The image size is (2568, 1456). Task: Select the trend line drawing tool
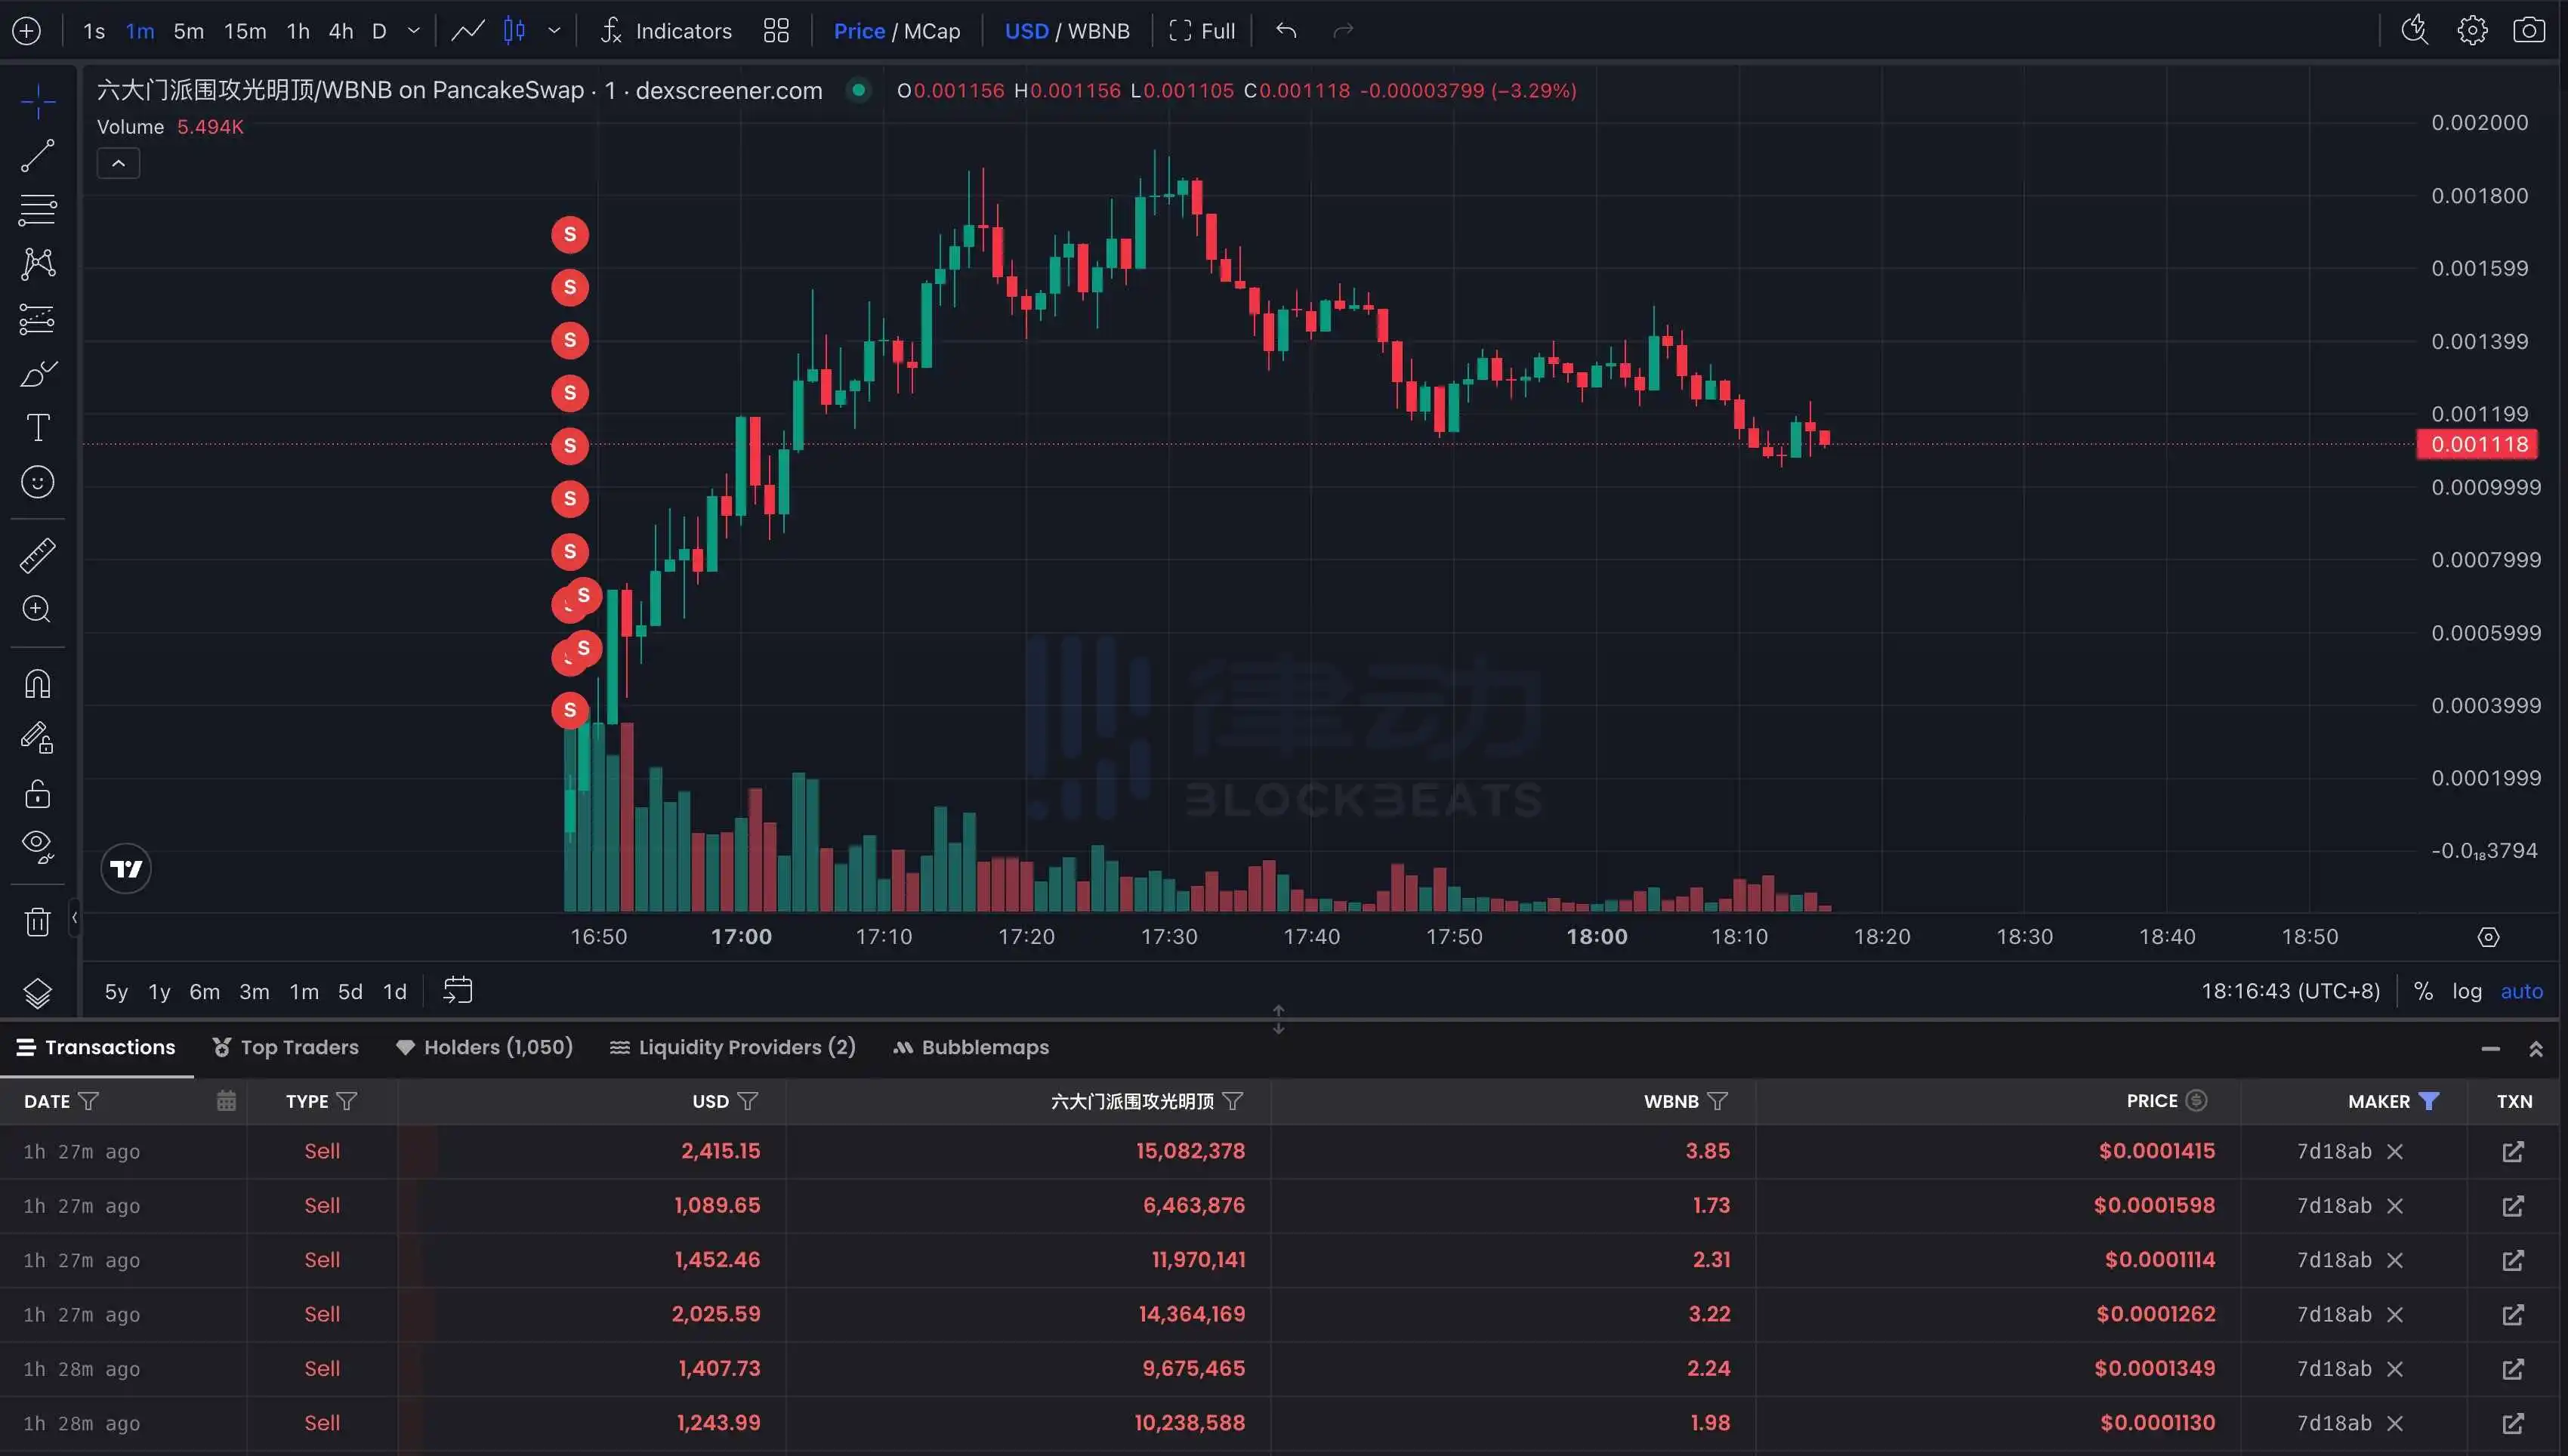[37, 156]
